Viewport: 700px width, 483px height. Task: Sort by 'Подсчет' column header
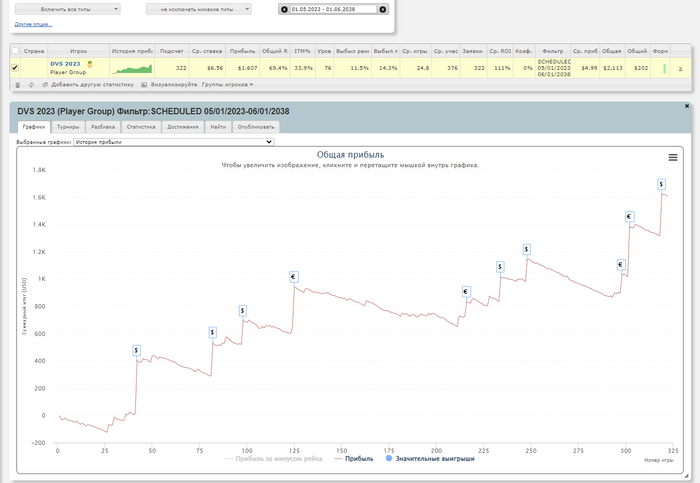click(x=171, y=51)
